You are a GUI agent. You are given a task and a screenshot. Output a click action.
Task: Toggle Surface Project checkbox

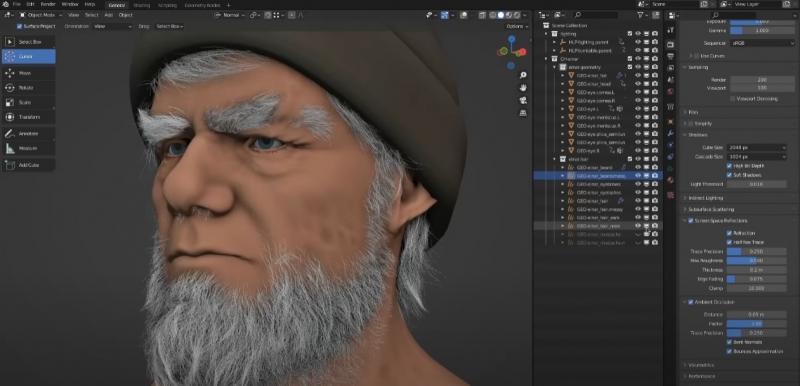click(x=19, y=26)
